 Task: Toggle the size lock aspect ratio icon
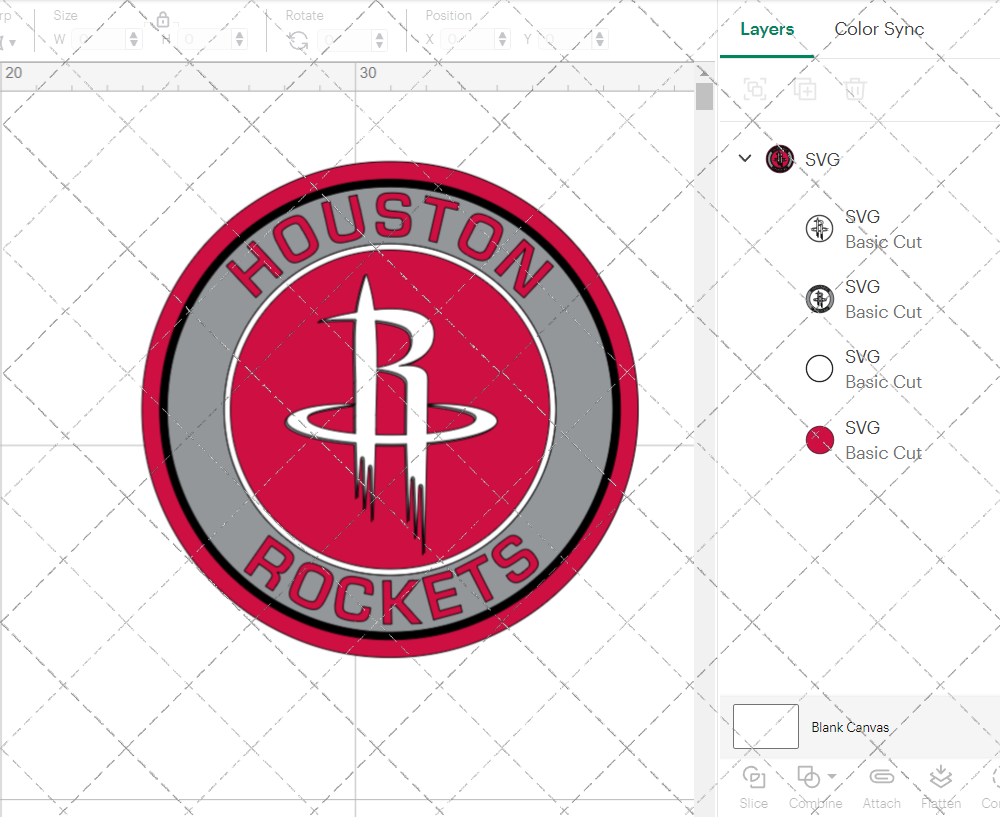pyautogui.click(x=163, y=20)
